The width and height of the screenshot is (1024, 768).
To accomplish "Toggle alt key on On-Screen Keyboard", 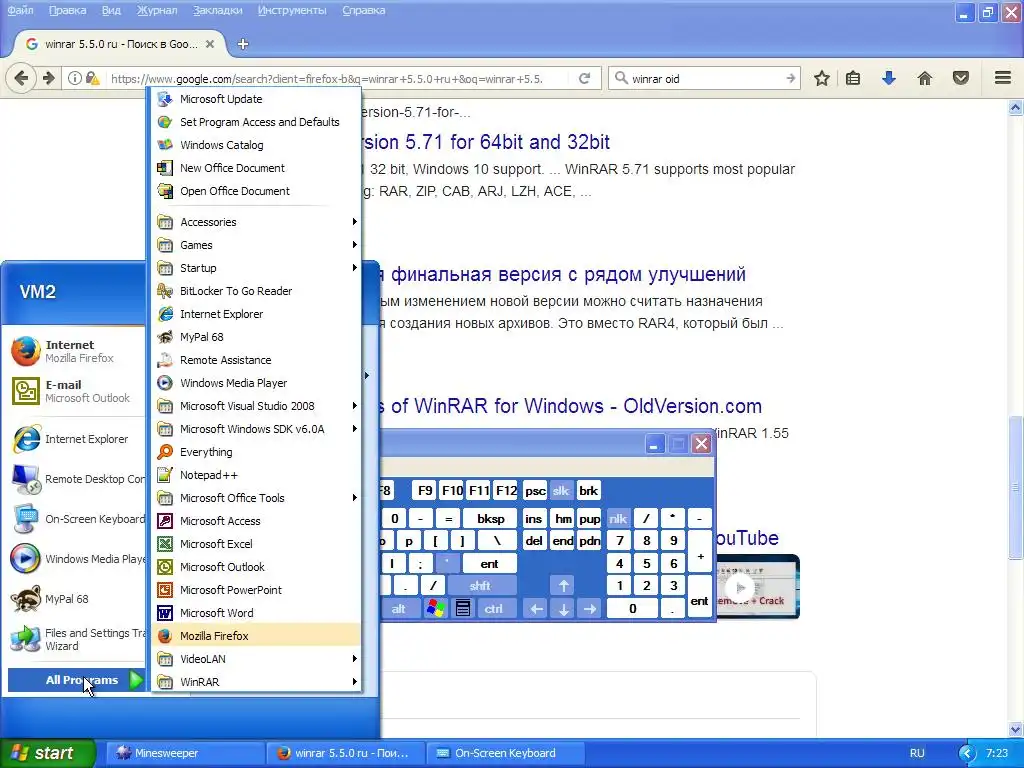I will click(398, 609).
